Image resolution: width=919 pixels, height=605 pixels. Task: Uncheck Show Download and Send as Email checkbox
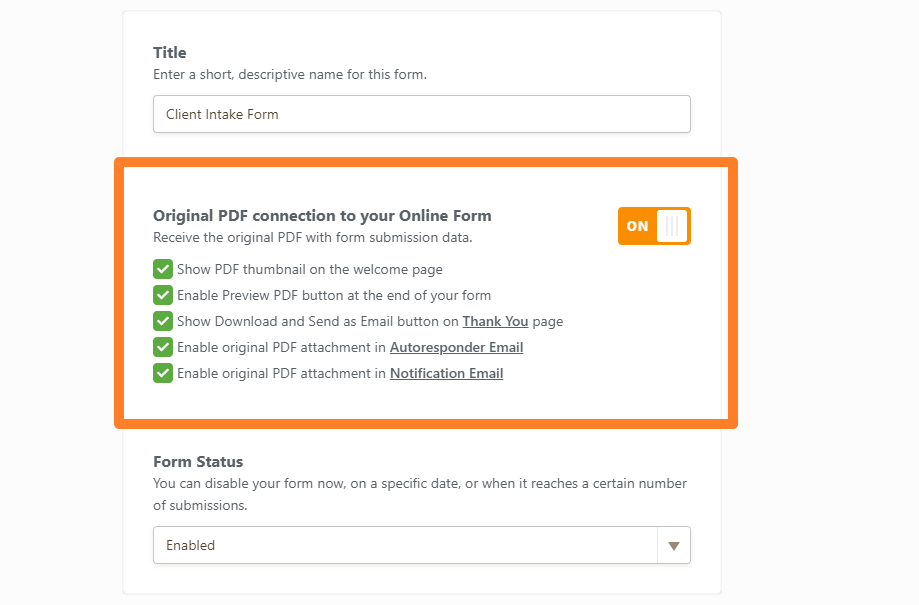pos(163,321)
